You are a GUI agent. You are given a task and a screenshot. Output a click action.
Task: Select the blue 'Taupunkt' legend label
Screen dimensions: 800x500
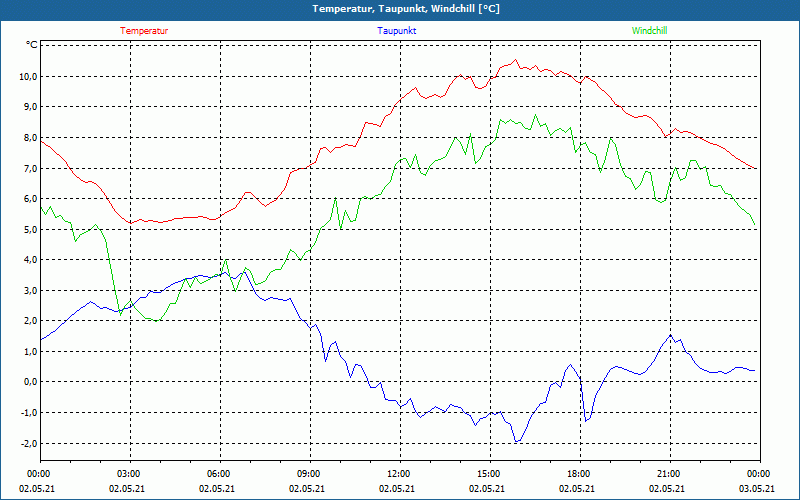click(396, 31)
